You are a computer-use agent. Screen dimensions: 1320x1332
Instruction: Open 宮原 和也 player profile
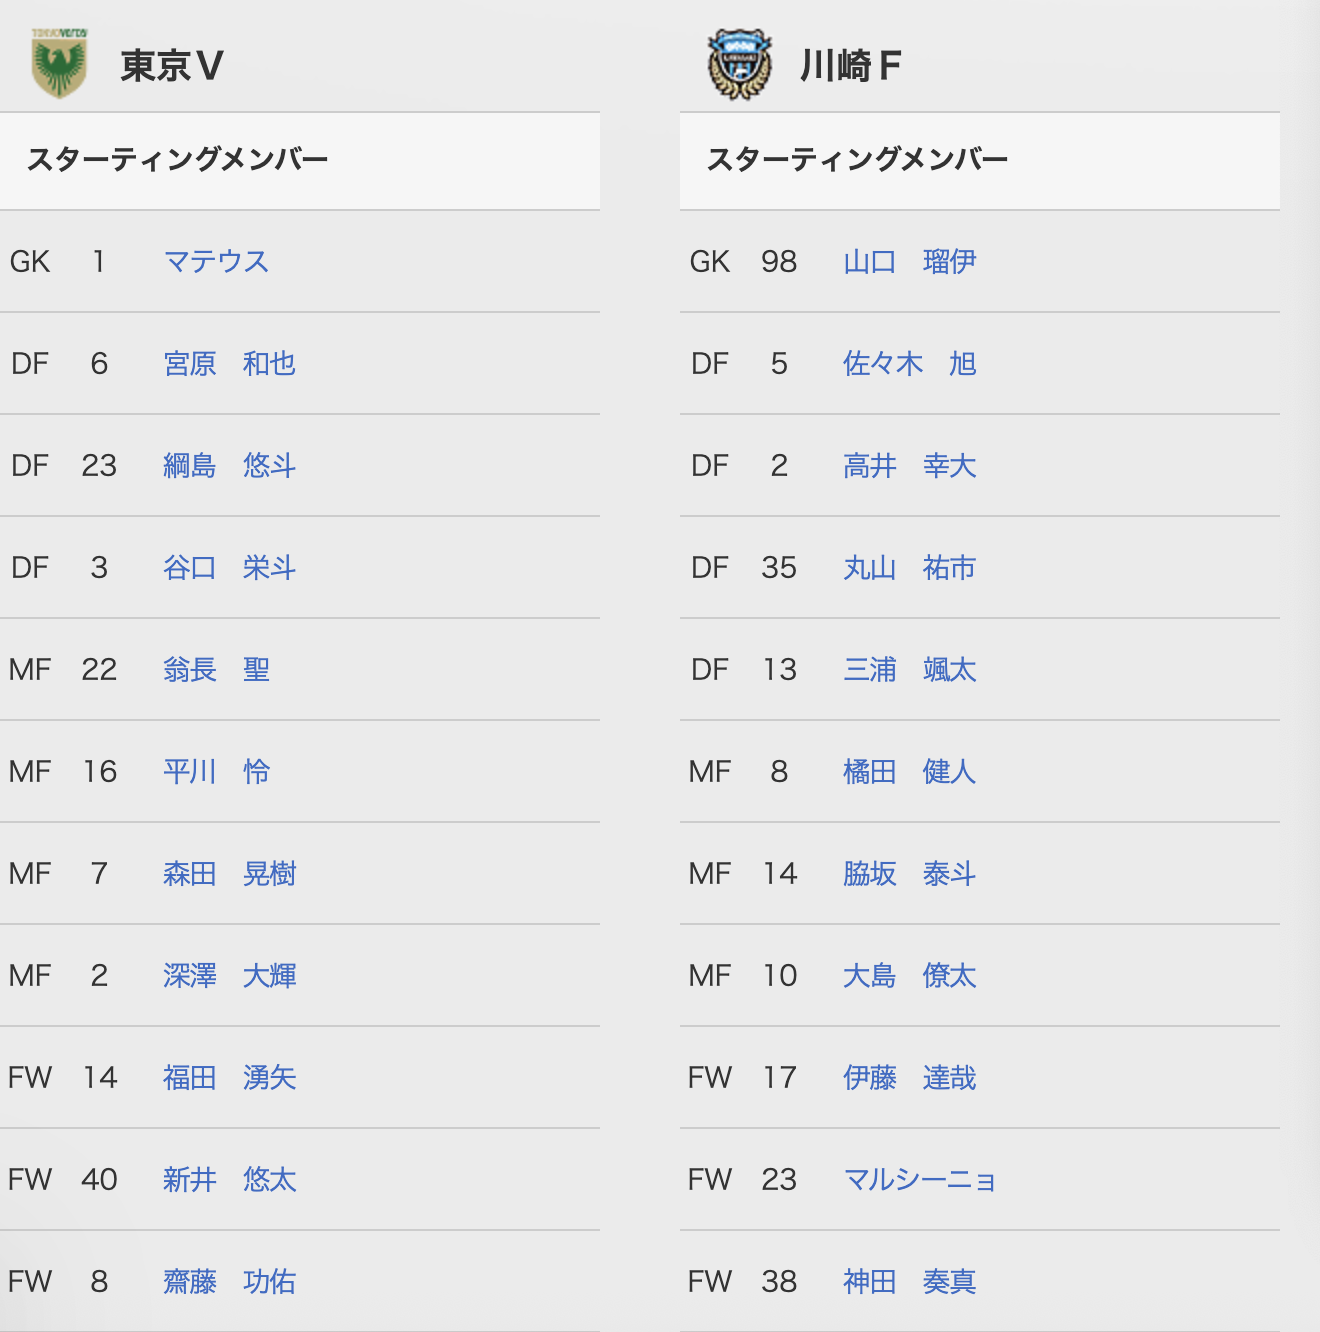point(230,363)
